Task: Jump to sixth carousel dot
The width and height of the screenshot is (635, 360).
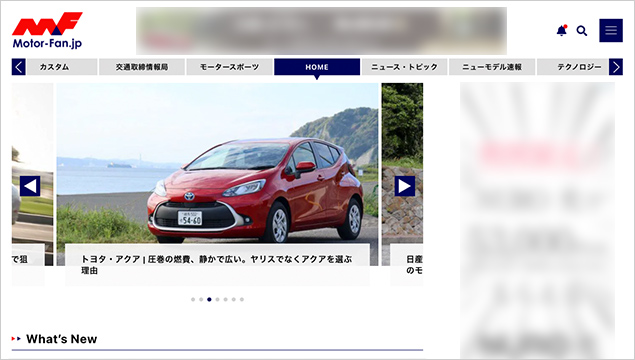Action: (x=234, y=300)
